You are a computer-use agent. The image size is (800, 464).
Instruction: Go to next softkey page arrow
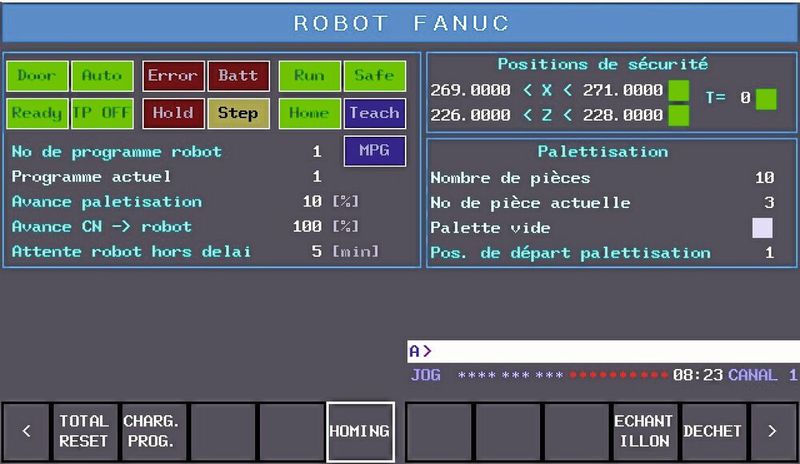(772, 431)
